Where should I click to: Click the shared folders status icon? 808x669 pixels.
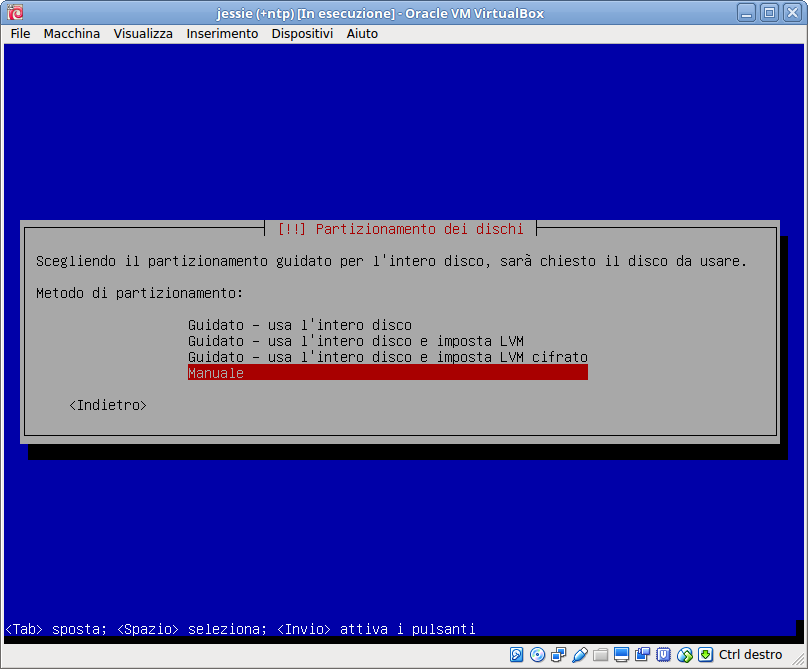(x=600, y=655)
